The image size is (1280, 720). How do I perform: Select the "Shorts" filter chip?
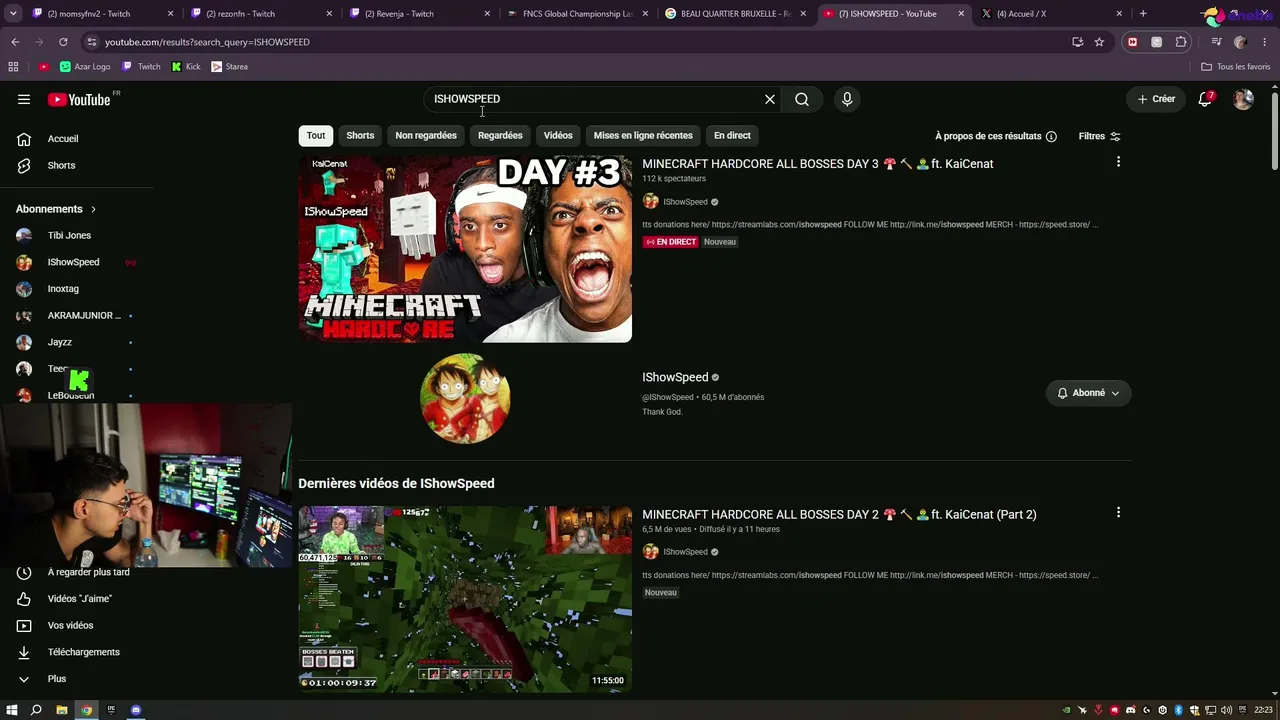[x=360, y=136]
